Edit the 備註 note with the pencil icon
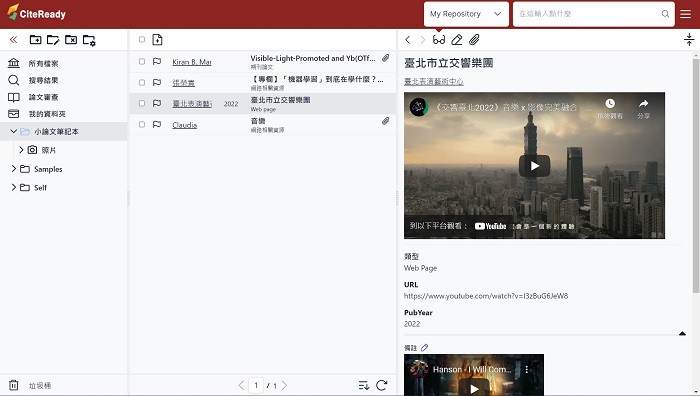 [424, 347]
